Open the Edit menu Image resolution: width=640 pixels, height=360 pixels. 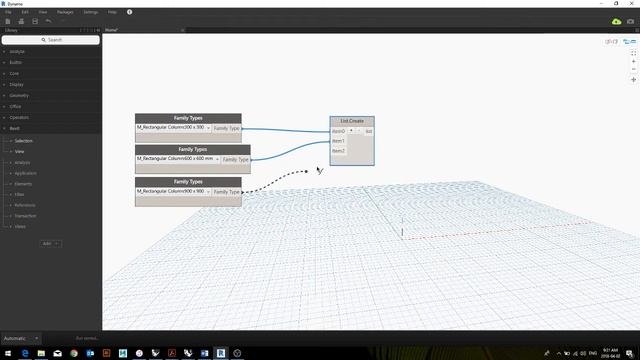pyautogui.click(x=25, y=12)
